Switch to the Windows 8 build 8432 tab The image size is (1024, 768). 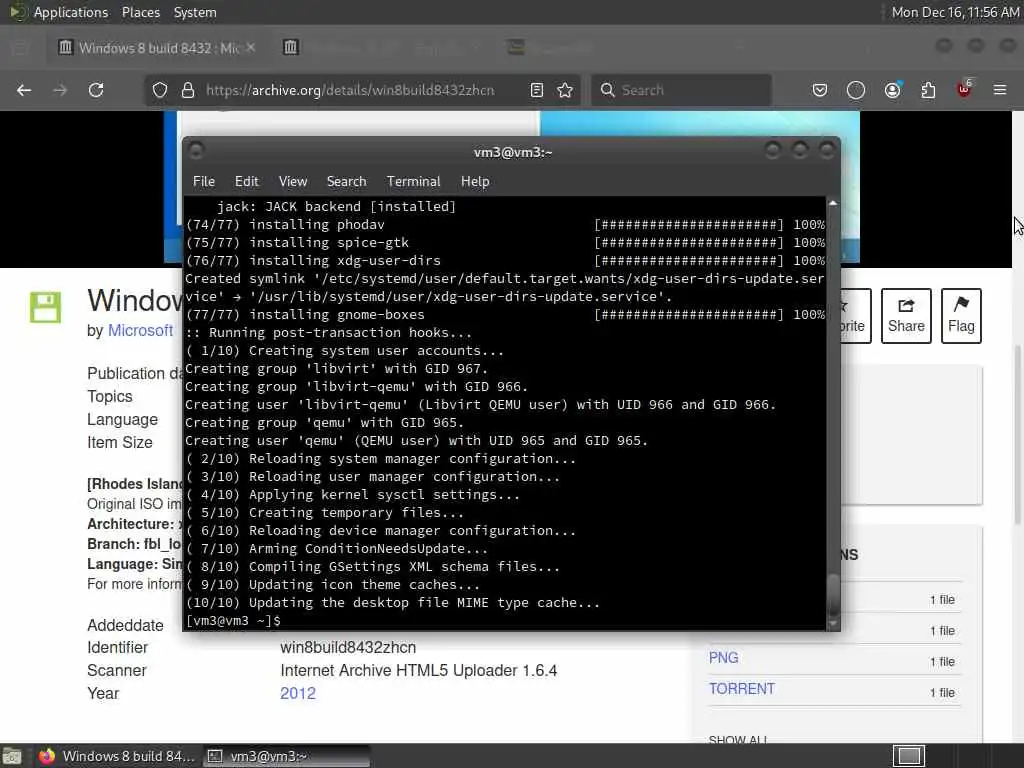tap(157, 48)
